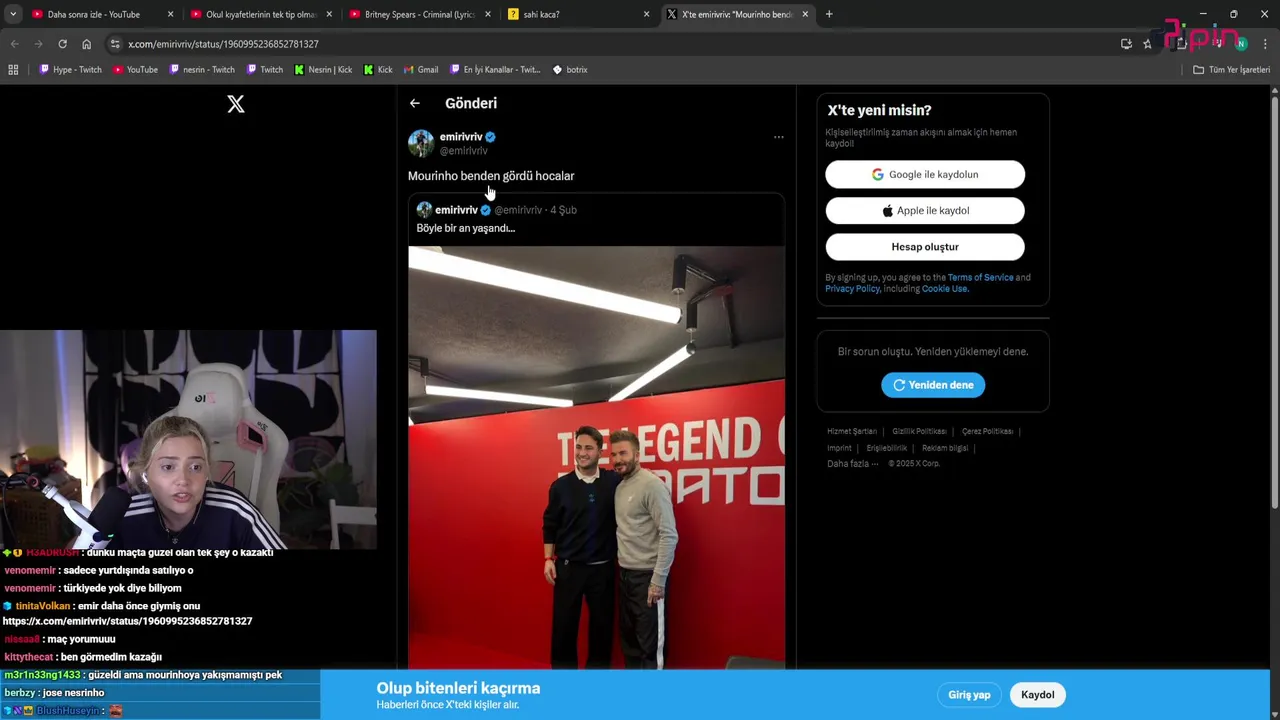This screenshot has height=720, width=1280.
Task: Open the 'Imprint' footer link
Action: click(839, 448)
